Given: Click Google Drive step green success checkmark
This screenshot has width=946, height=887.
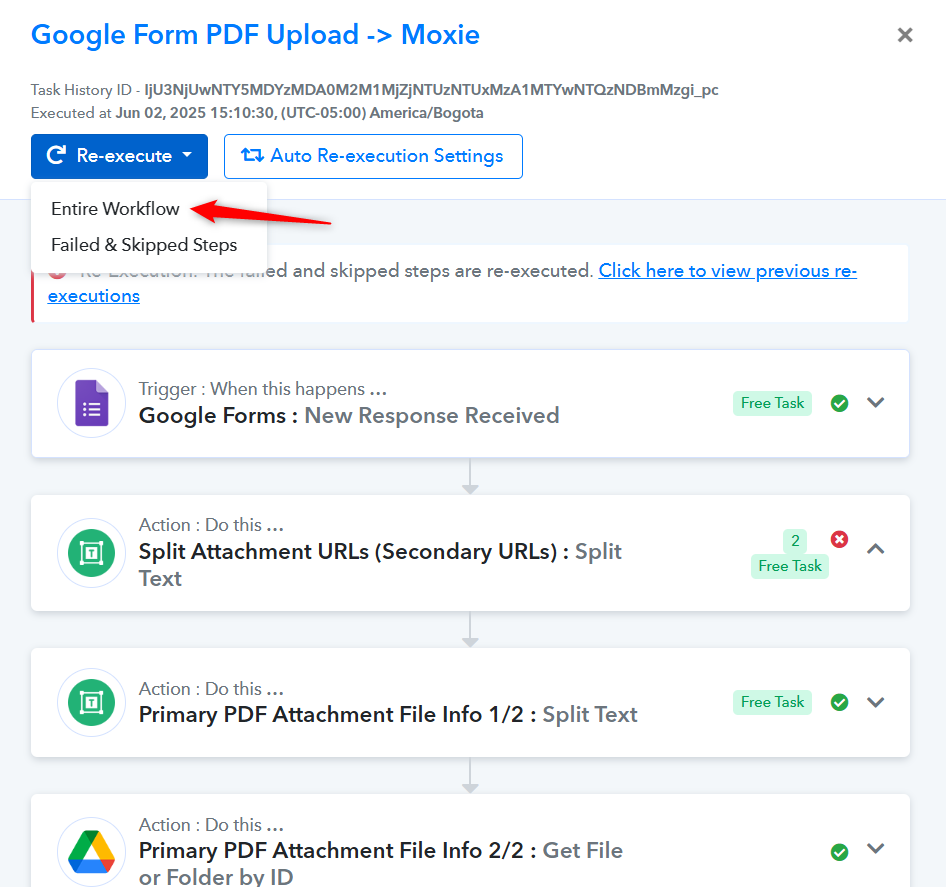Looking at the screenshot, I should click(839, 852).
